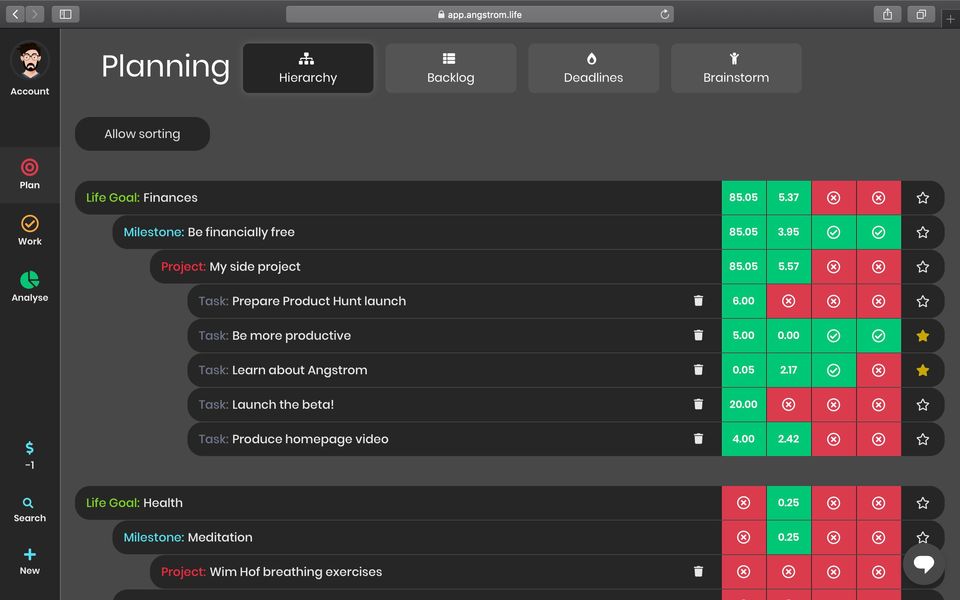
Task: Click the browser share button
Action: click(887, 14)
